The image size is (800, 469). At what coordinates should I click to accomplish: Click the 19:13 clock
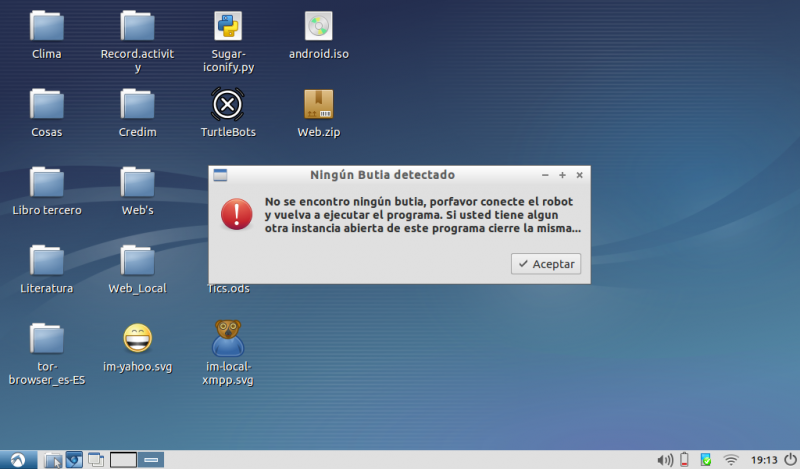(764, 460)
